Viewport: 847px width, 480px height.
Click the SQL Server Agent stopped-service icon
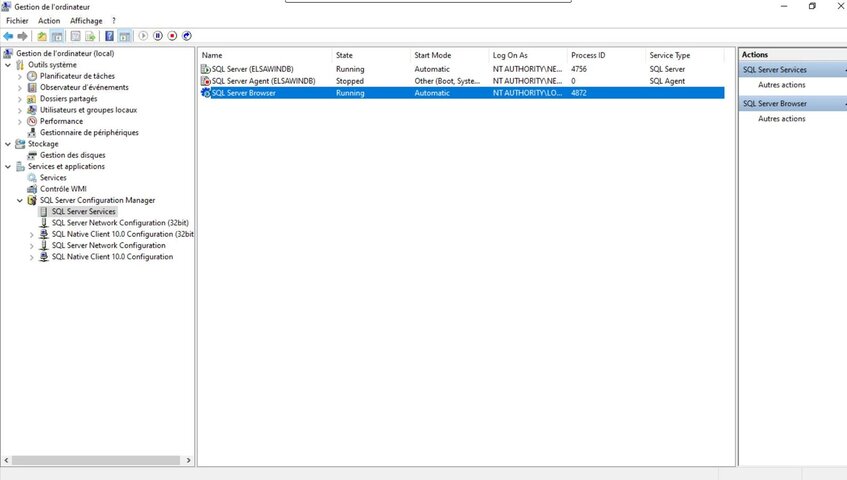[205, 81]
